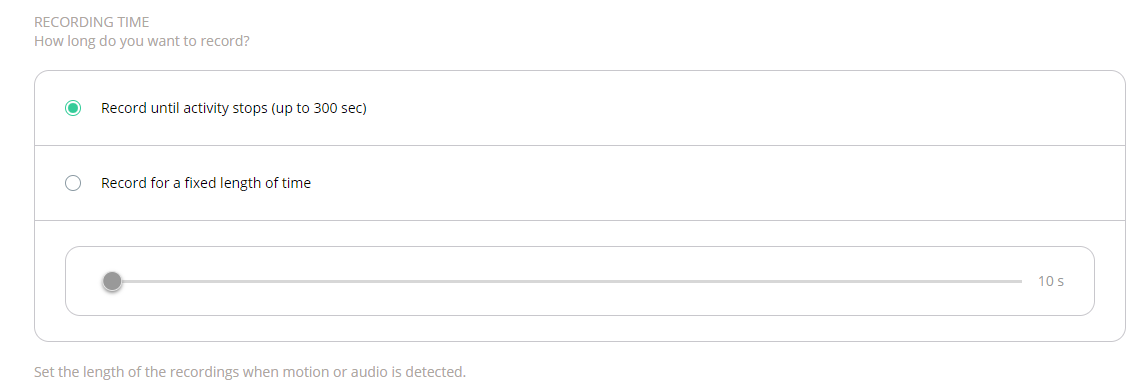Click the rounded slider container box's left padding
The width and height of the screenshot is (1146, 384).
(x=84, y=281)
